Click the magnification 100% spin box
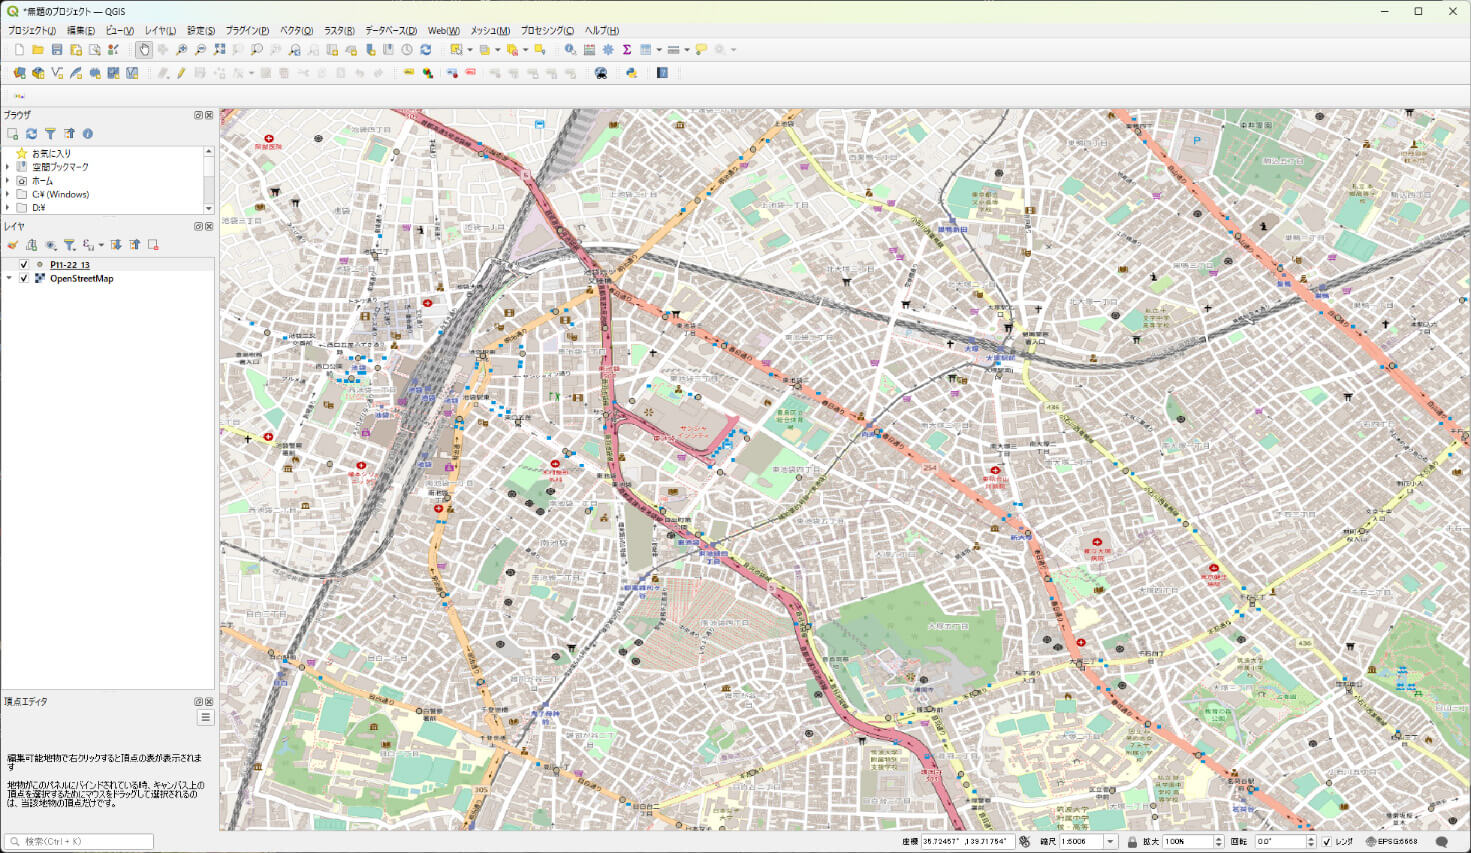Viewport: 1471px width, 853px height. (x=1193, y=842)
